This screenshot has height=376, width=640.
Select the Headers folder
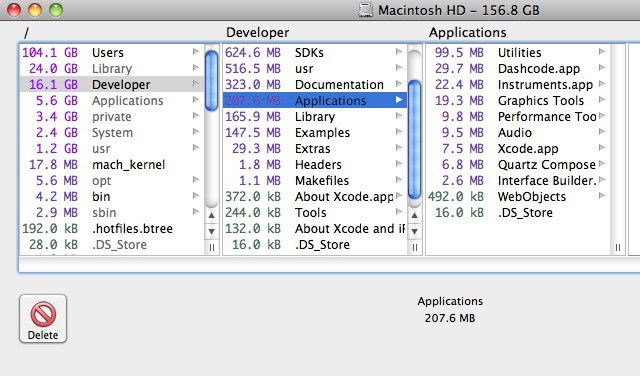click(x=315, y=164)
